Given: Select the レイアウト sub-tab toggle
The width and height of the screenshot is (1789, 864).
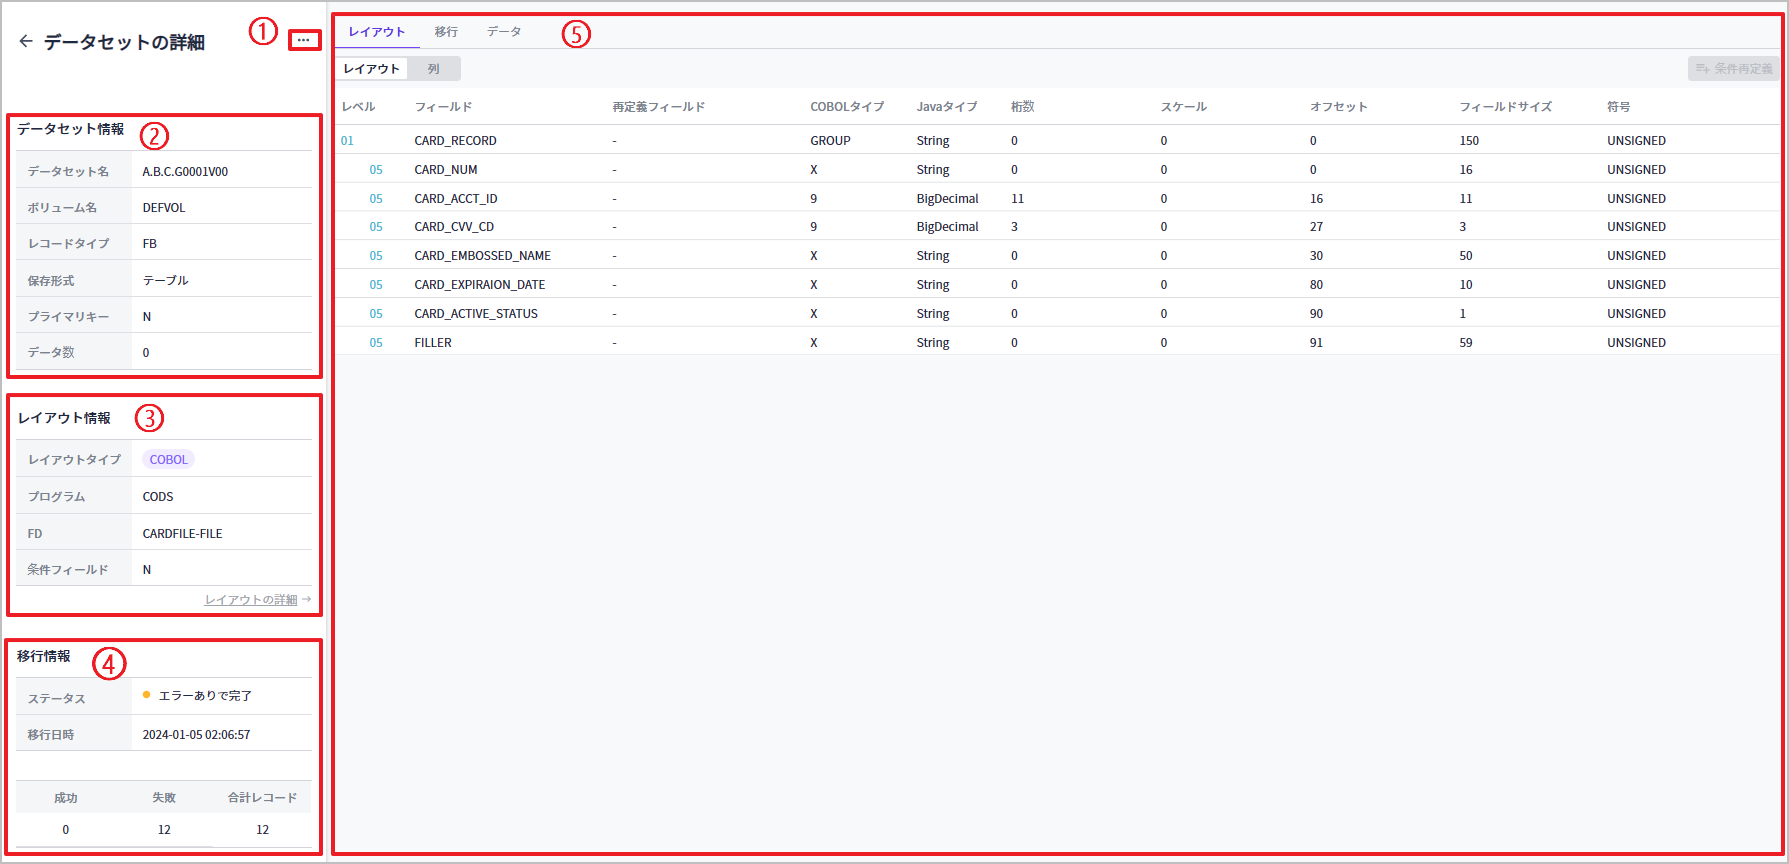Looking at the screenshot, I should 372,69.
